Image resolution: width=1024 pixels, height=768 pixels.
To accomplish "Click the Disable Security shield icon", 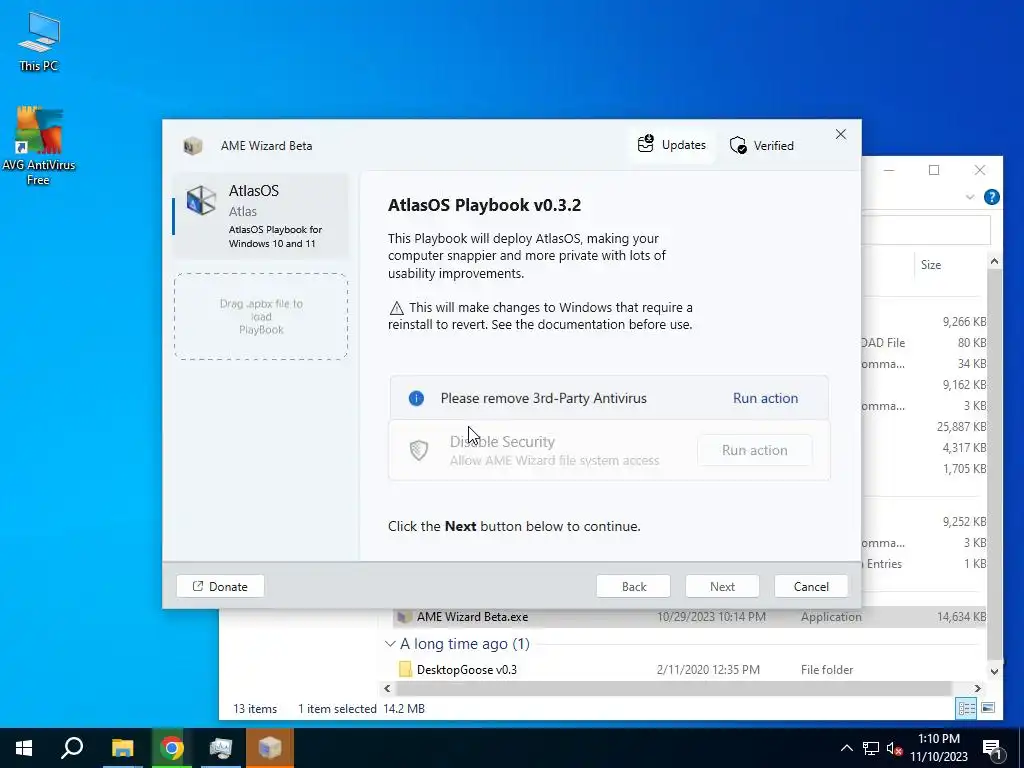I will point(419,450).
